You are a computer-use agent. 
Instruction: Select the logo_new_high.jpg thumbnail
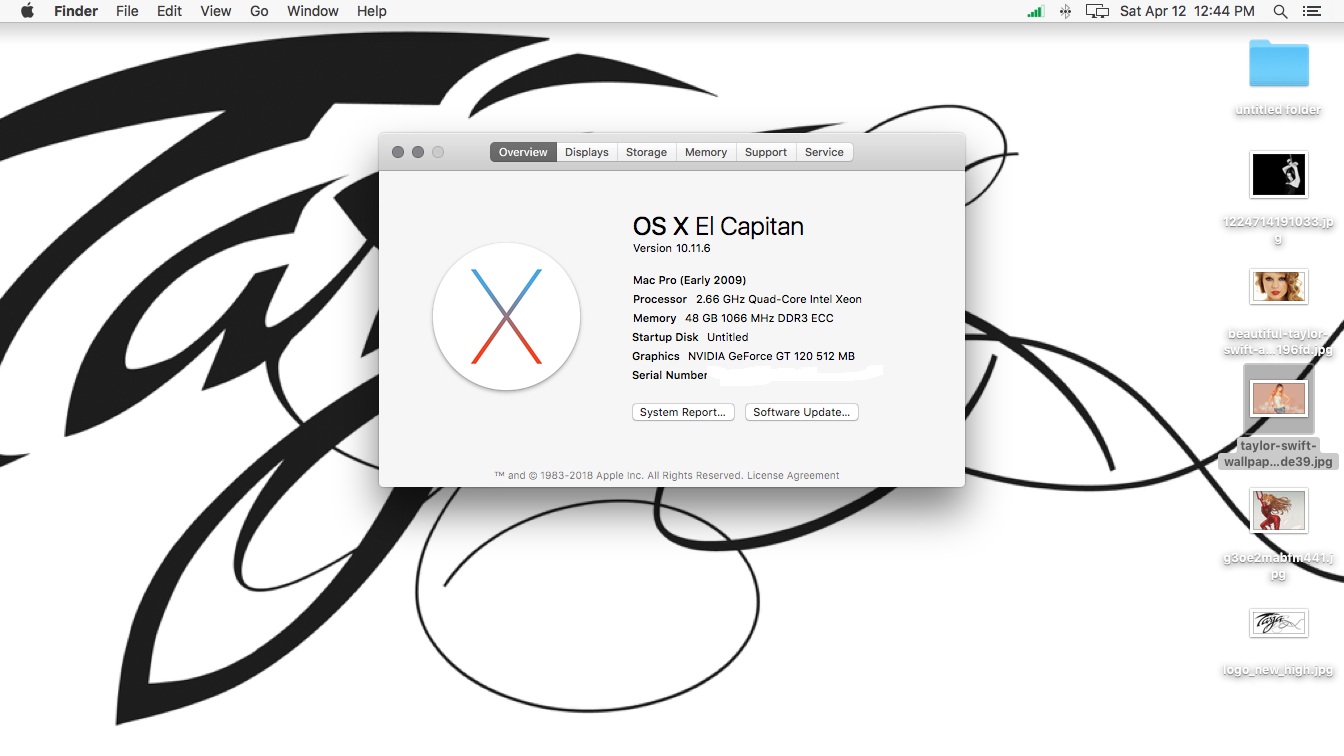tap(1279, 623)
